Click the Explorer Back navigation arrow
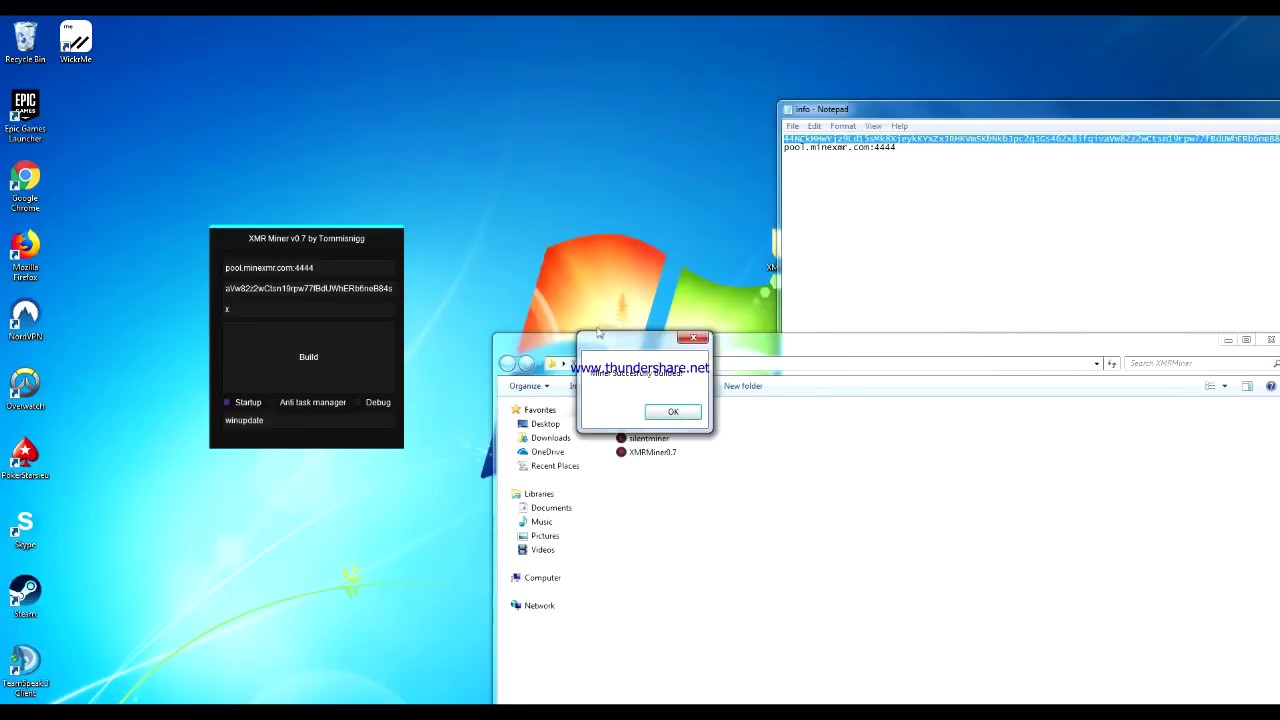Viewport: 1280px width, 720px height. [x=508, y=363]
